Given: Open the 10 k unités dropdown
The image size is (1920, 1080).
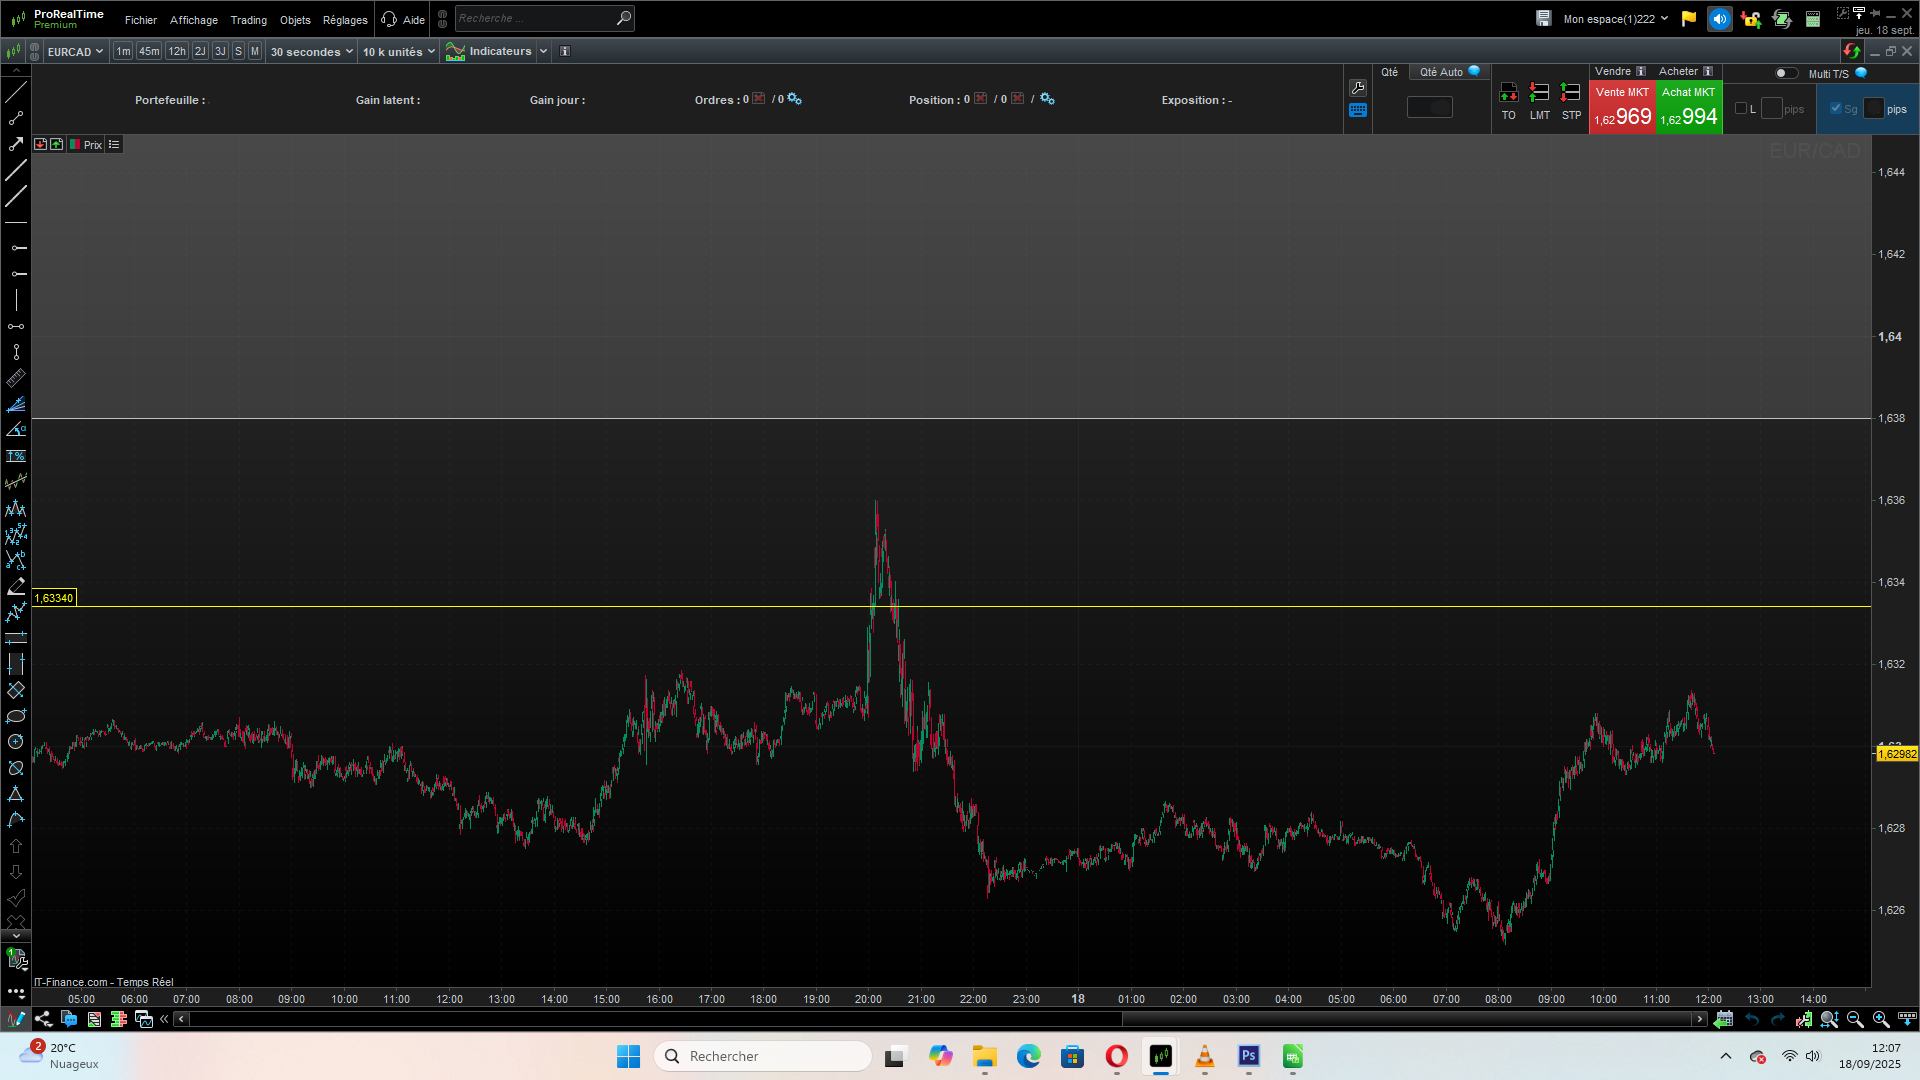Looking at the screenshot, I should point(398,52).
